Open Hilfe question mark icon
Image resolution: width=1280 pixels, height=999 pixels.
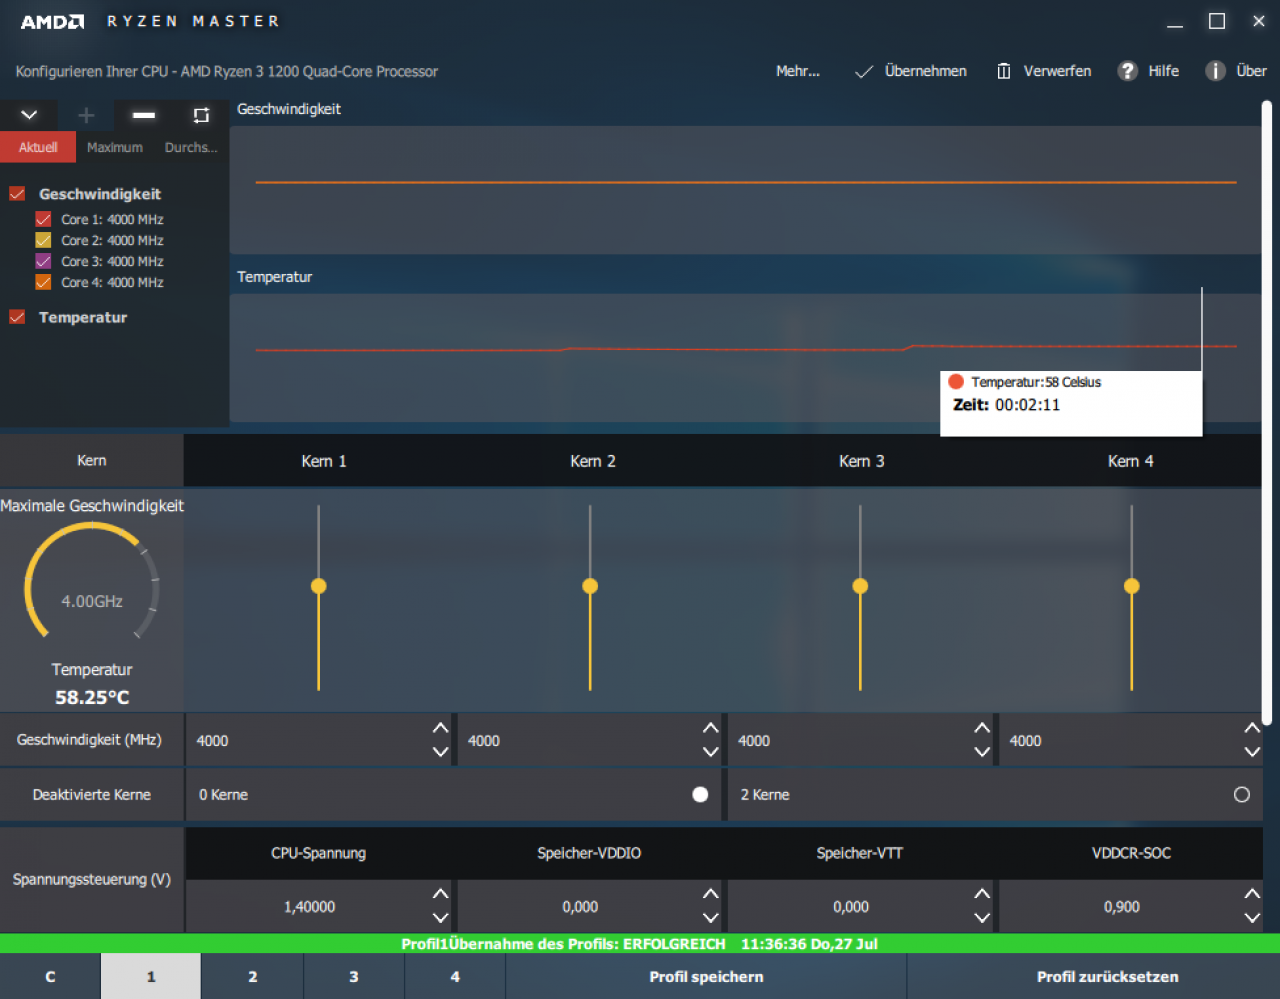click(1127, 71)
